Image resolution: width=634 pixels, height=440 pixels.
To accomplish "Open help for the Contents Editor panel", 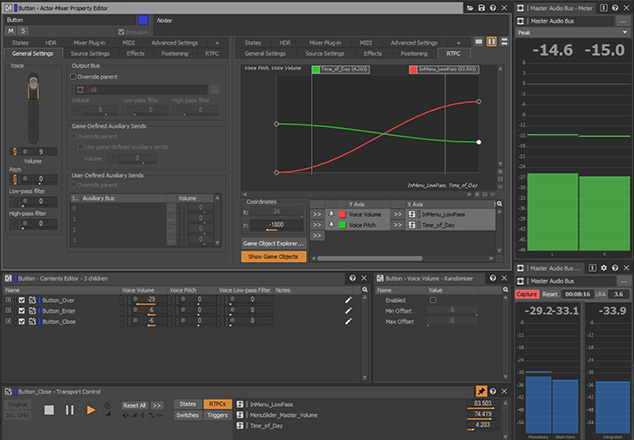I will (x=352, y=278).
